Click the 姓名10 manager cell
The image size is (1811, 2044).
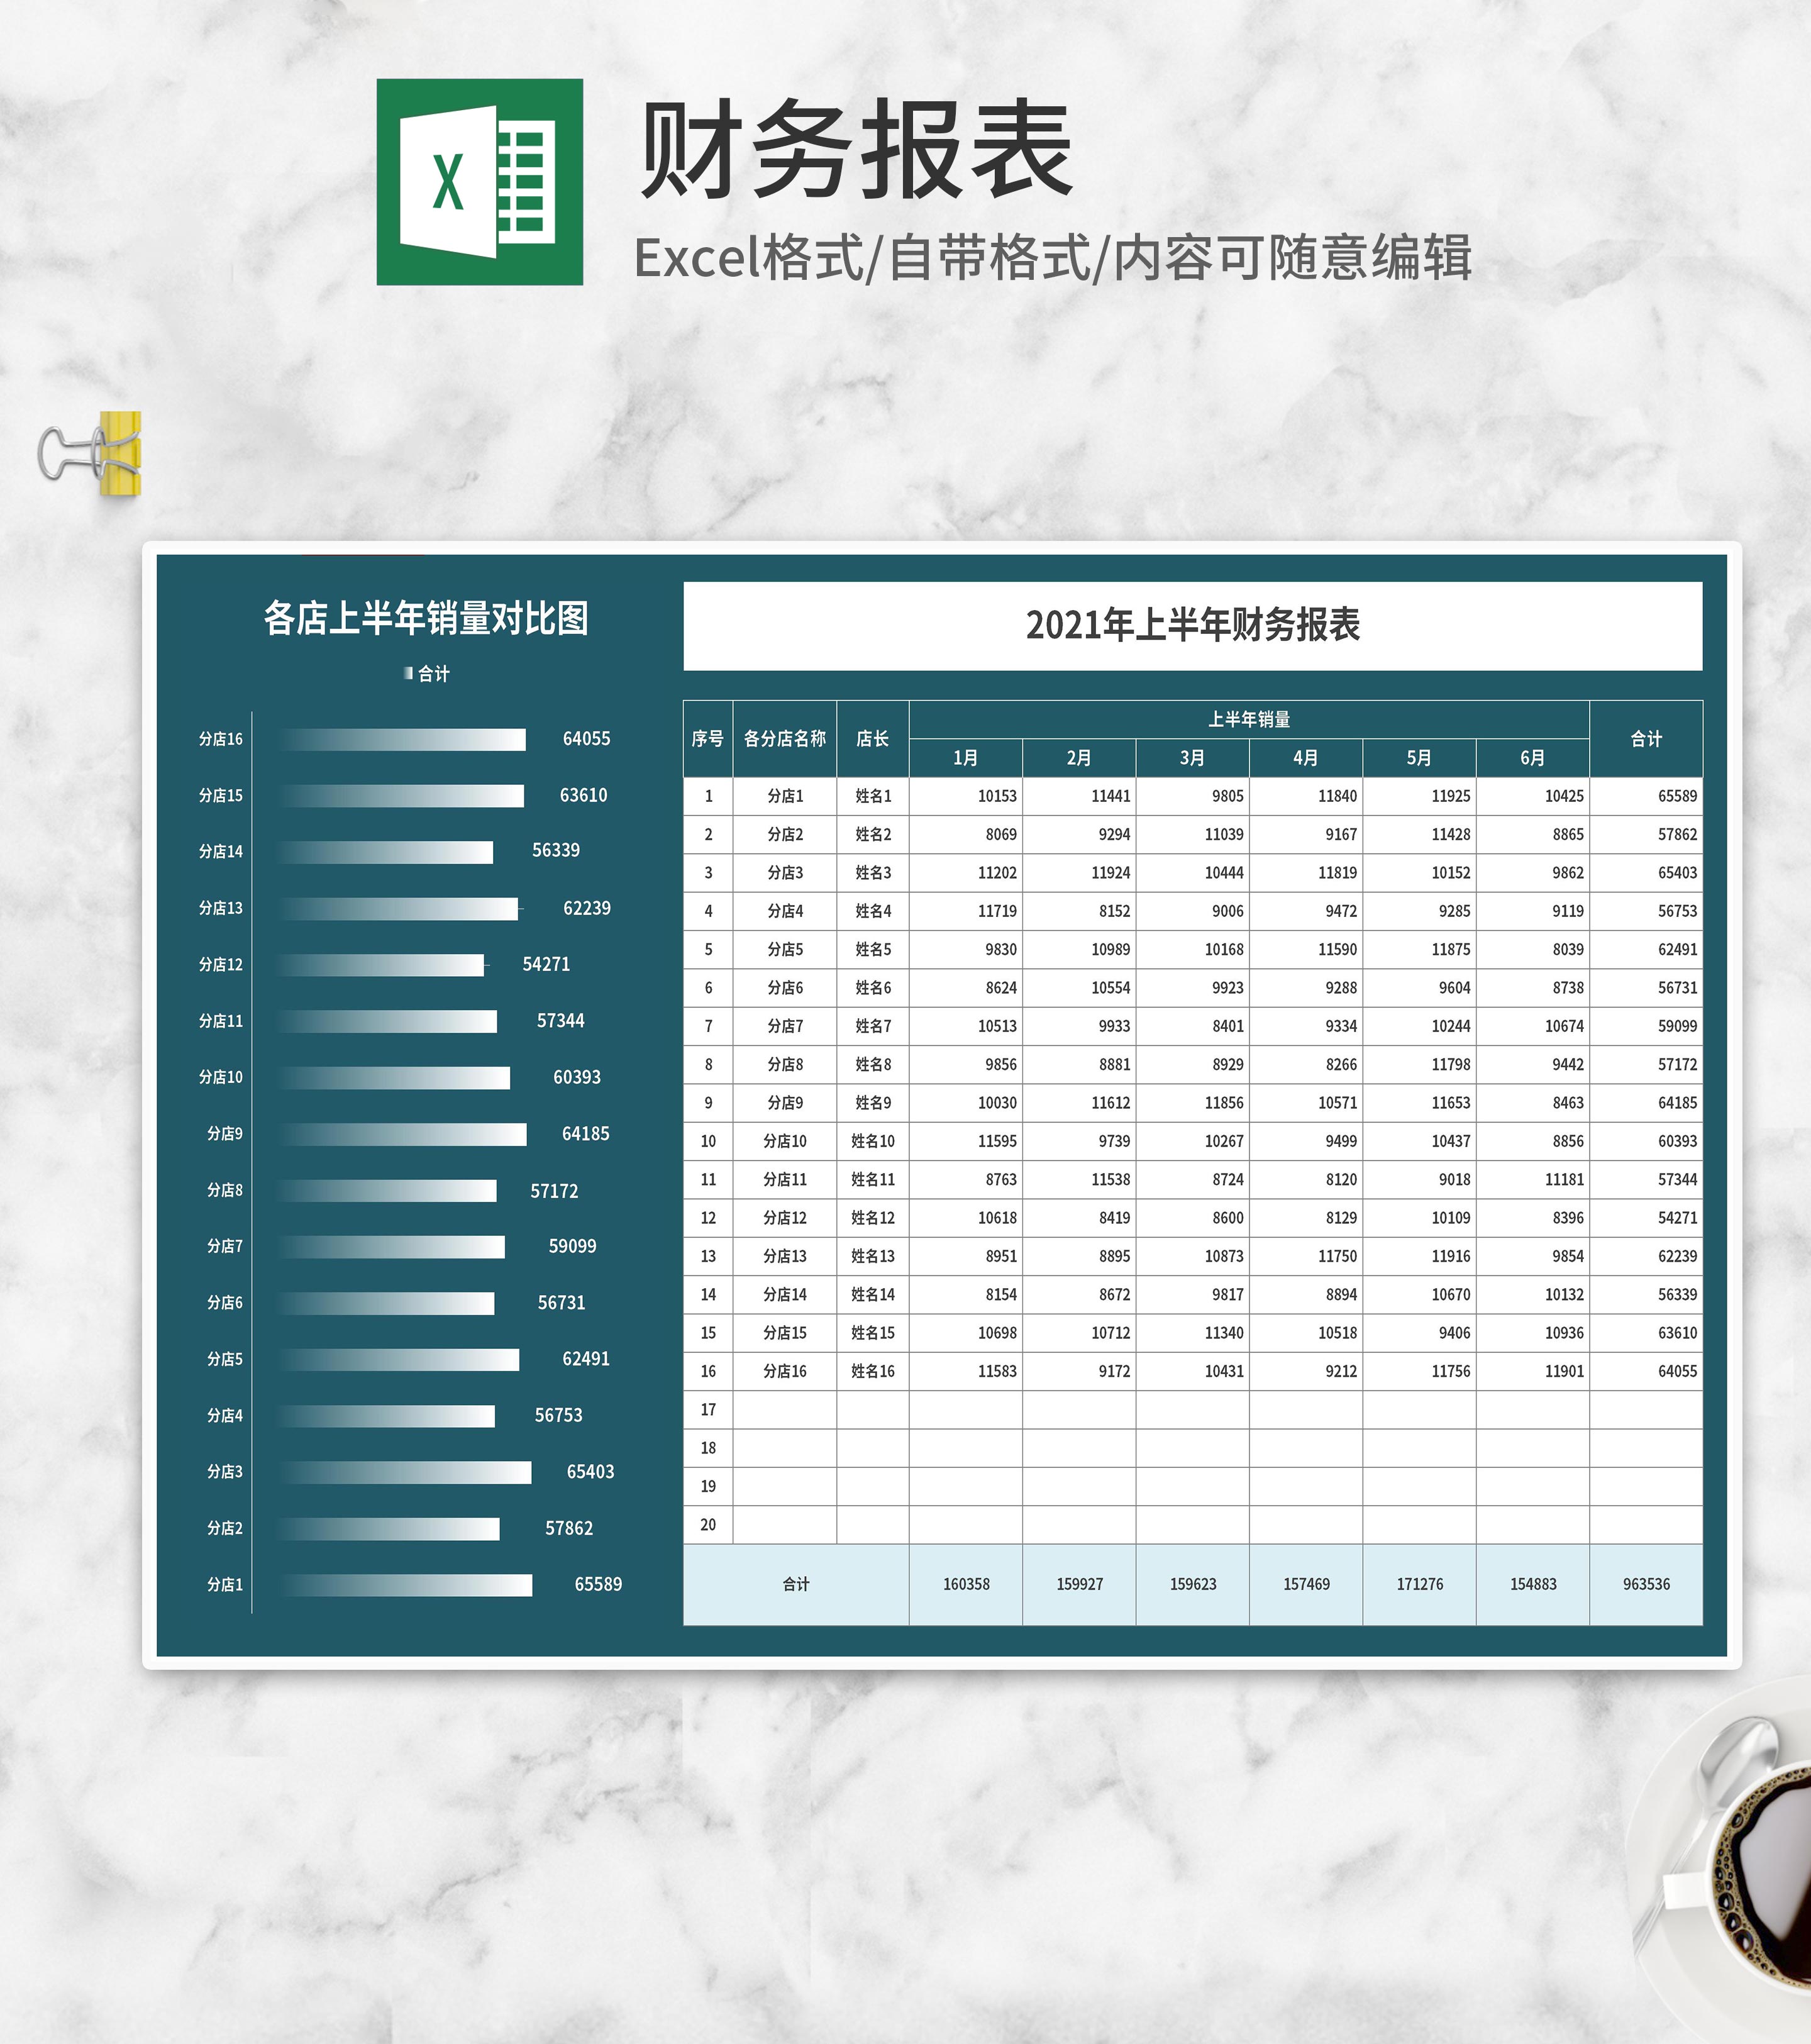872,1141
